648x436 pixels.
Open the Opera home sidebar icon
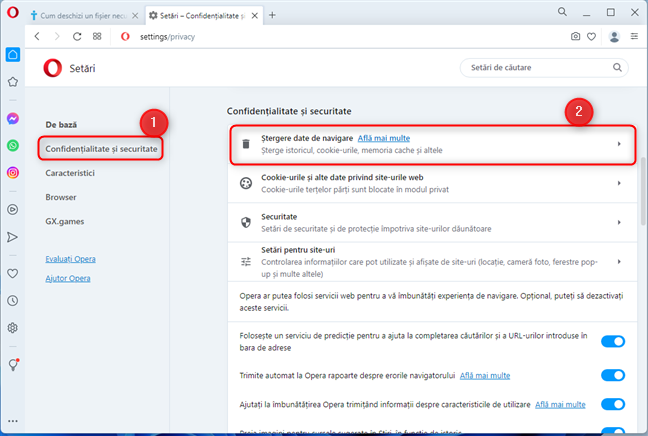pyautogui.click(x=13, y=54)
